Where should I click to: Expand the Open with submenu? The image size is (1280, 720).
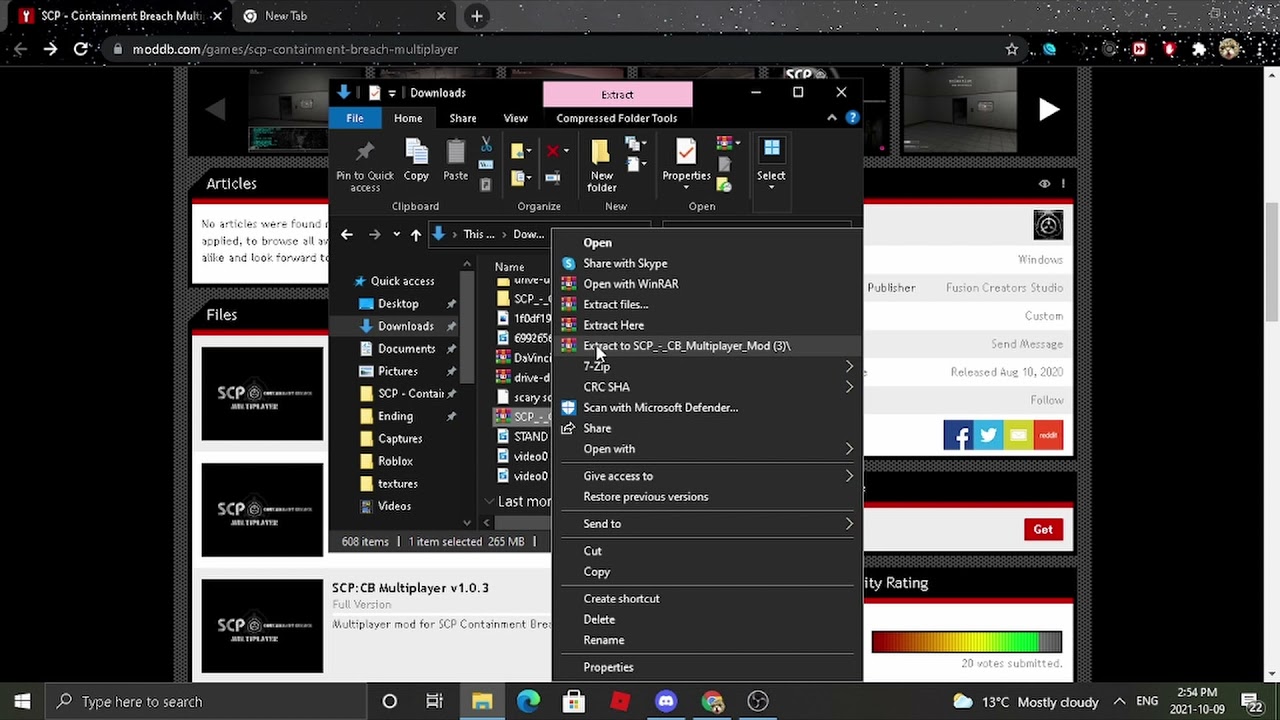[x=849, y=449]
